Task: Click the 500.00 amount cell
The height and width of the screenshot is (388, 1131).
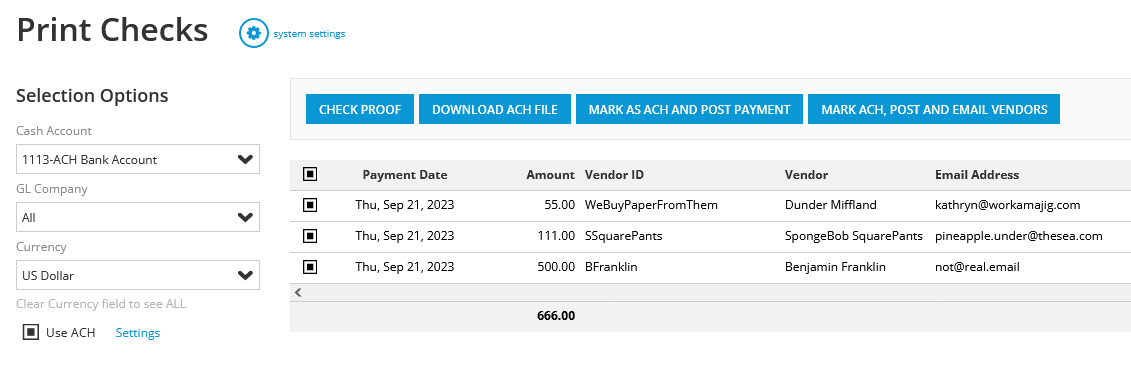Action: tap(556, 267)
